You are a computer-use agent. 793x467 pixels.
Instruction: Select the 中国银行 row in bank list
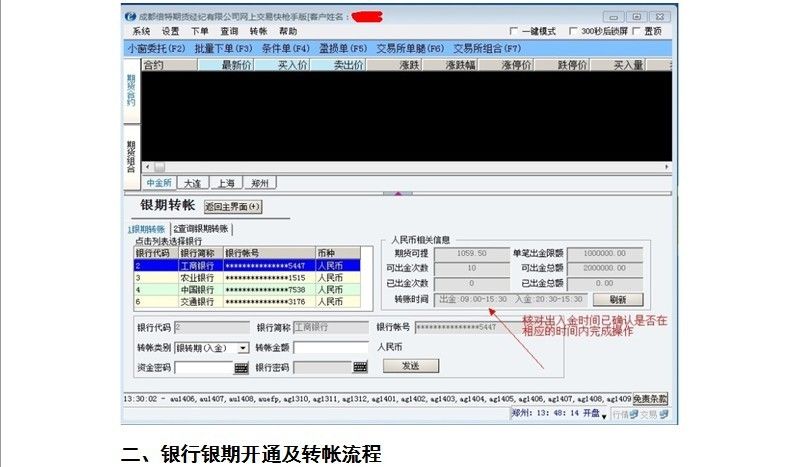tap(196, 289)
